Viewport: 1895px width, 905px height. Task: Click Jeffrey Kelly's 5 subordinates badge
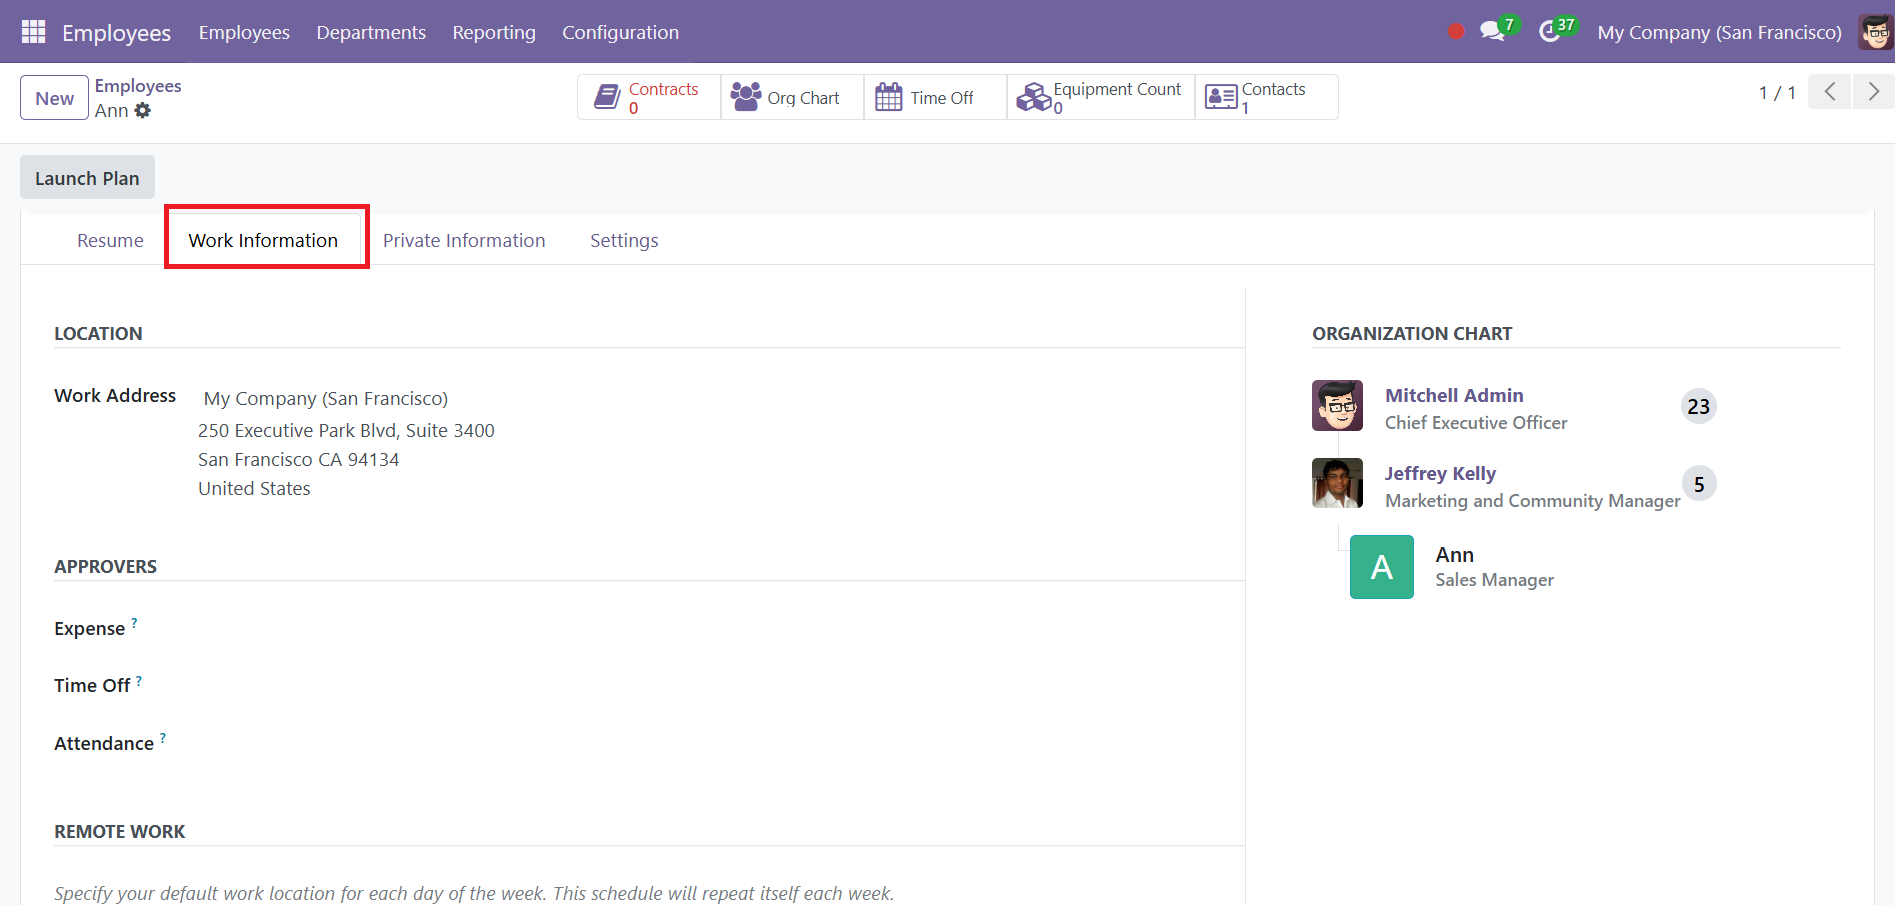coord(1699,484)
